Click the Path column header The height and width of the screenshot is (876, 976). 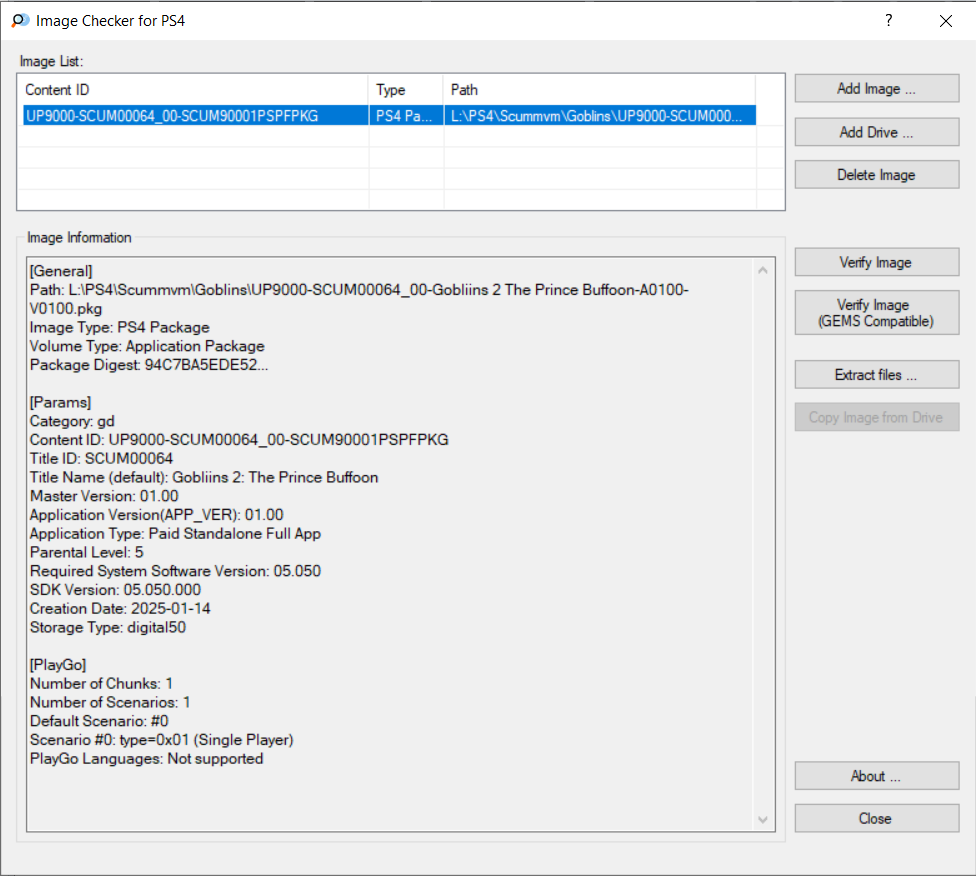pyautogui.click(x=600, y=90)
